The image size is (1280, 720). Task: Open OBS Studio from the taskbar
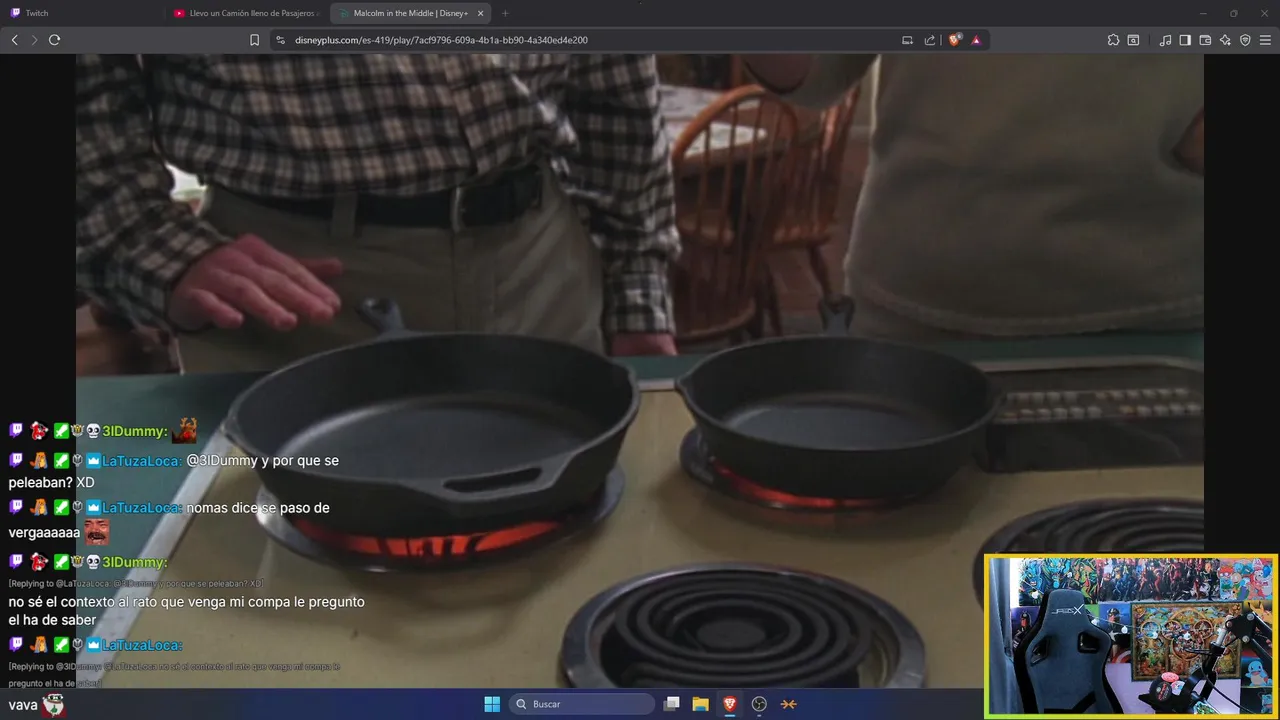click(x=759, y=704)
